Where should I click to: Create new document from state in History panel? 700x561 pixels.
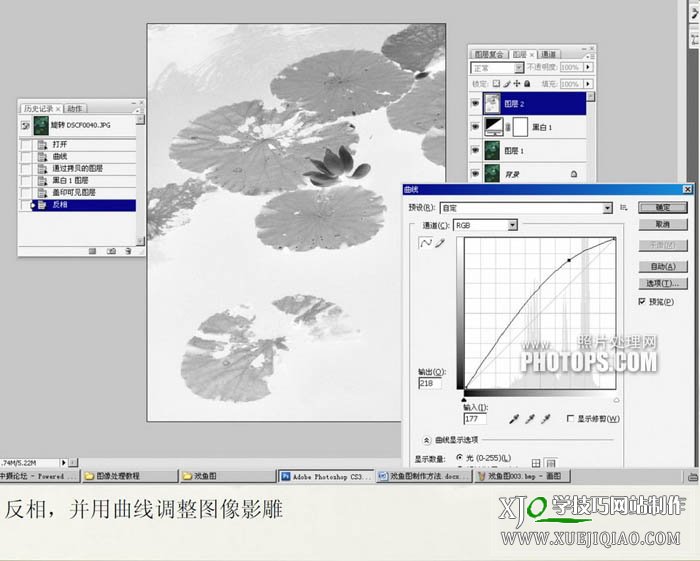tap(92, 251)
